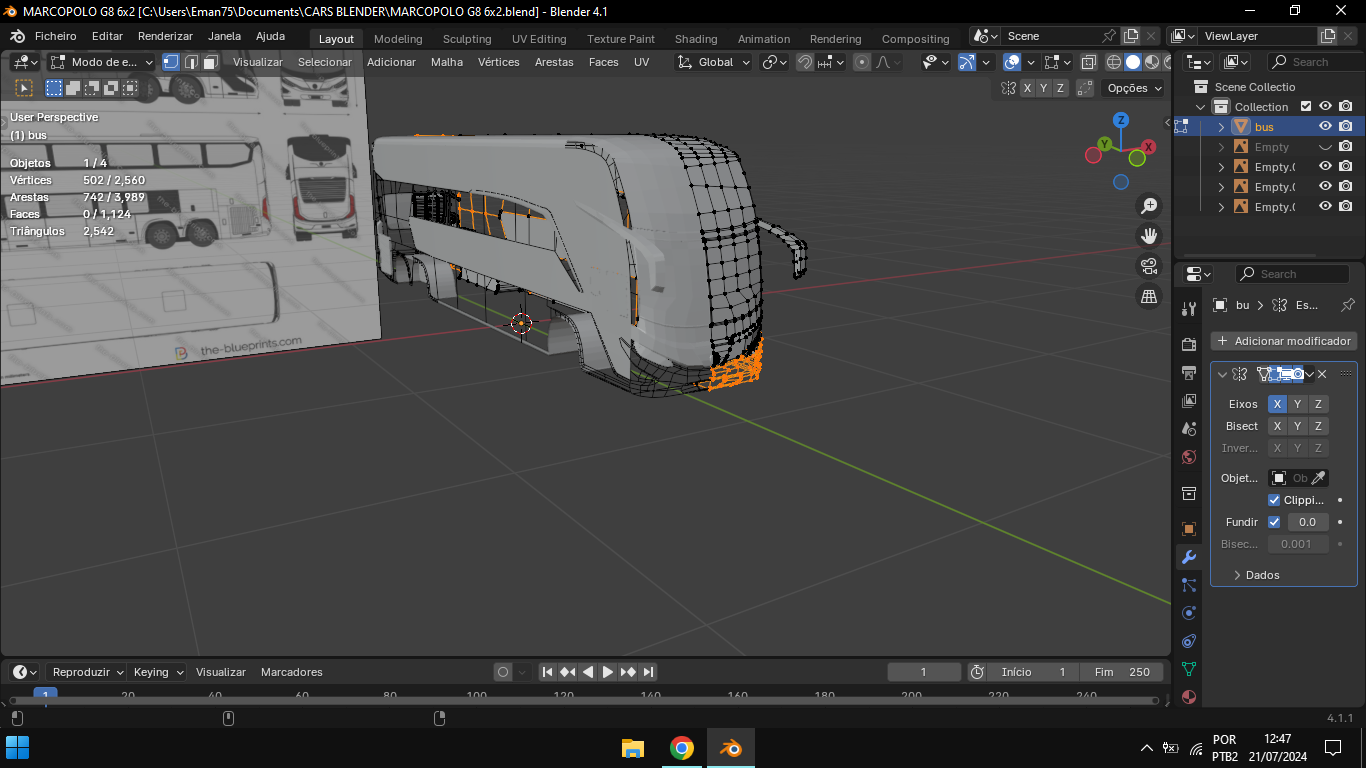Open the Object properties tab

pos(1189,529)
